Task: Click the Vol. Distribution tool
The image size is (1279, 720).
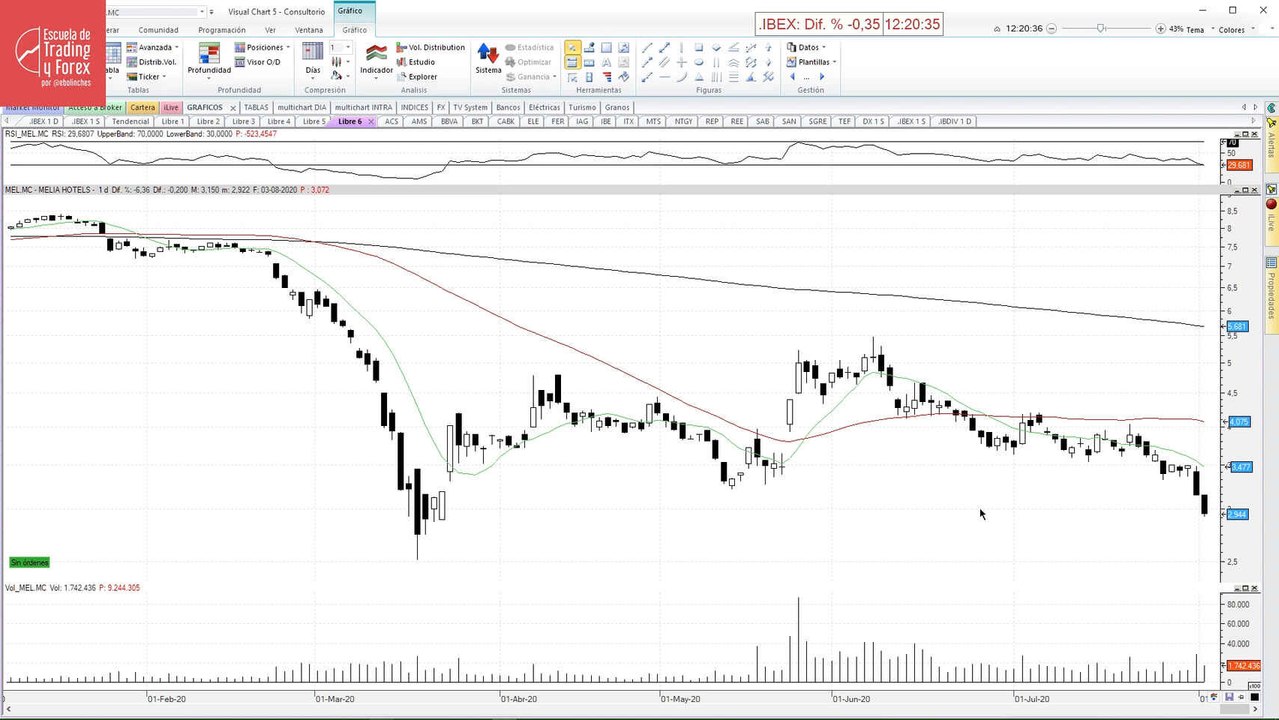Action: [x=430, y=47]
